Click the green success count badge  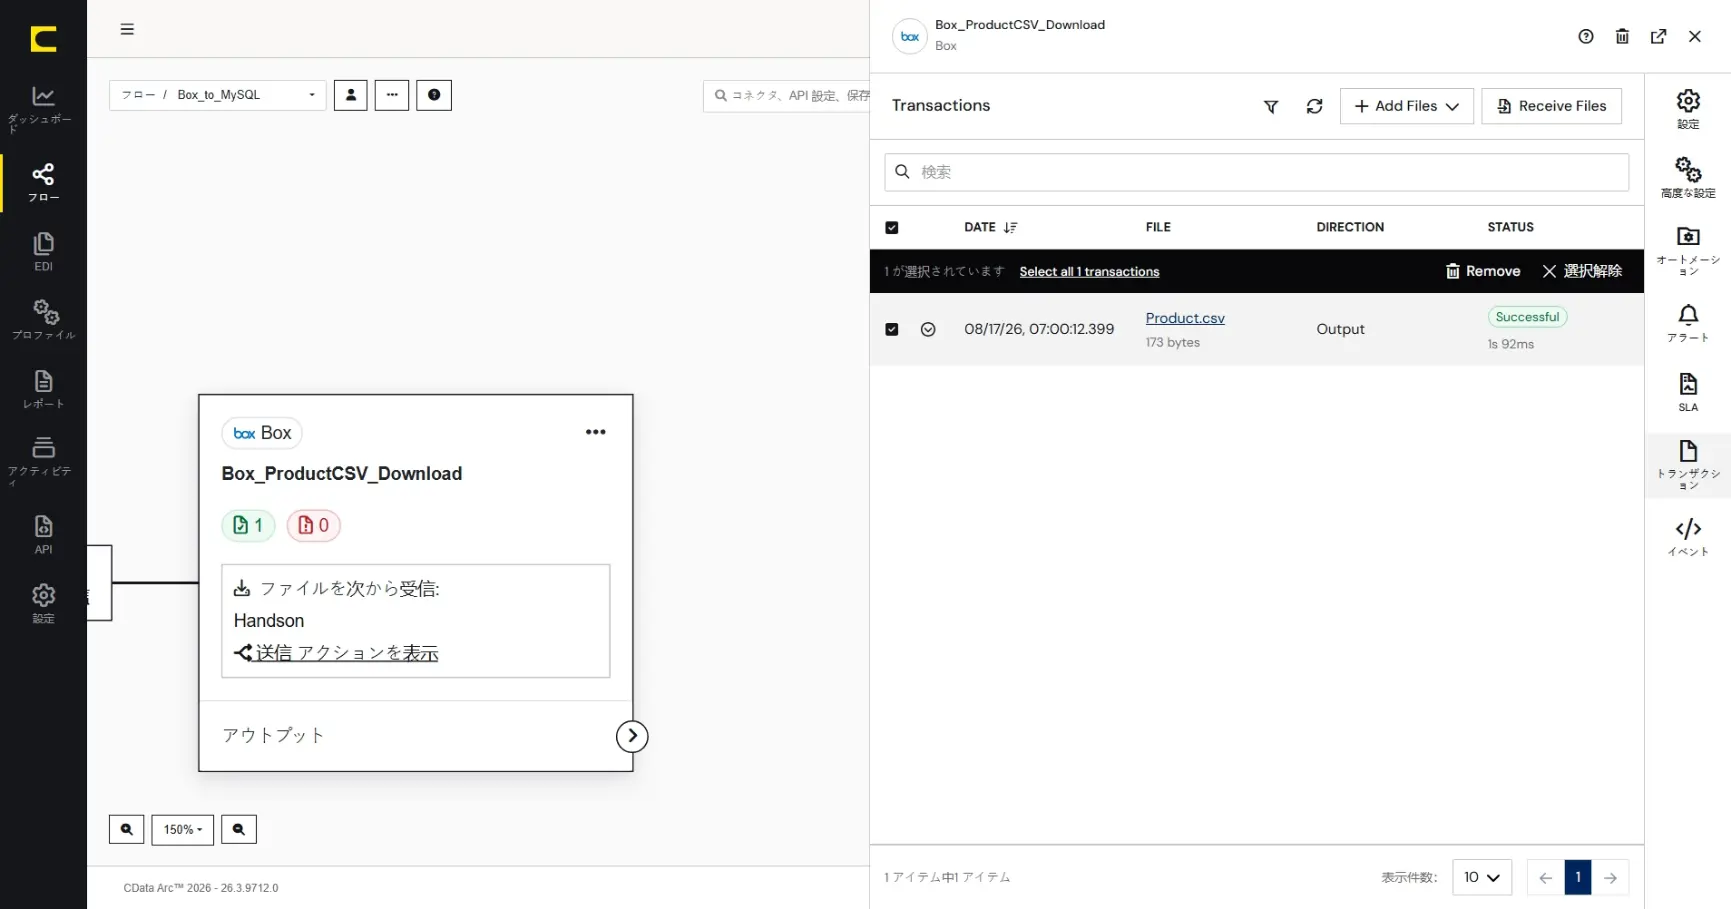click(x=248, y=525)
